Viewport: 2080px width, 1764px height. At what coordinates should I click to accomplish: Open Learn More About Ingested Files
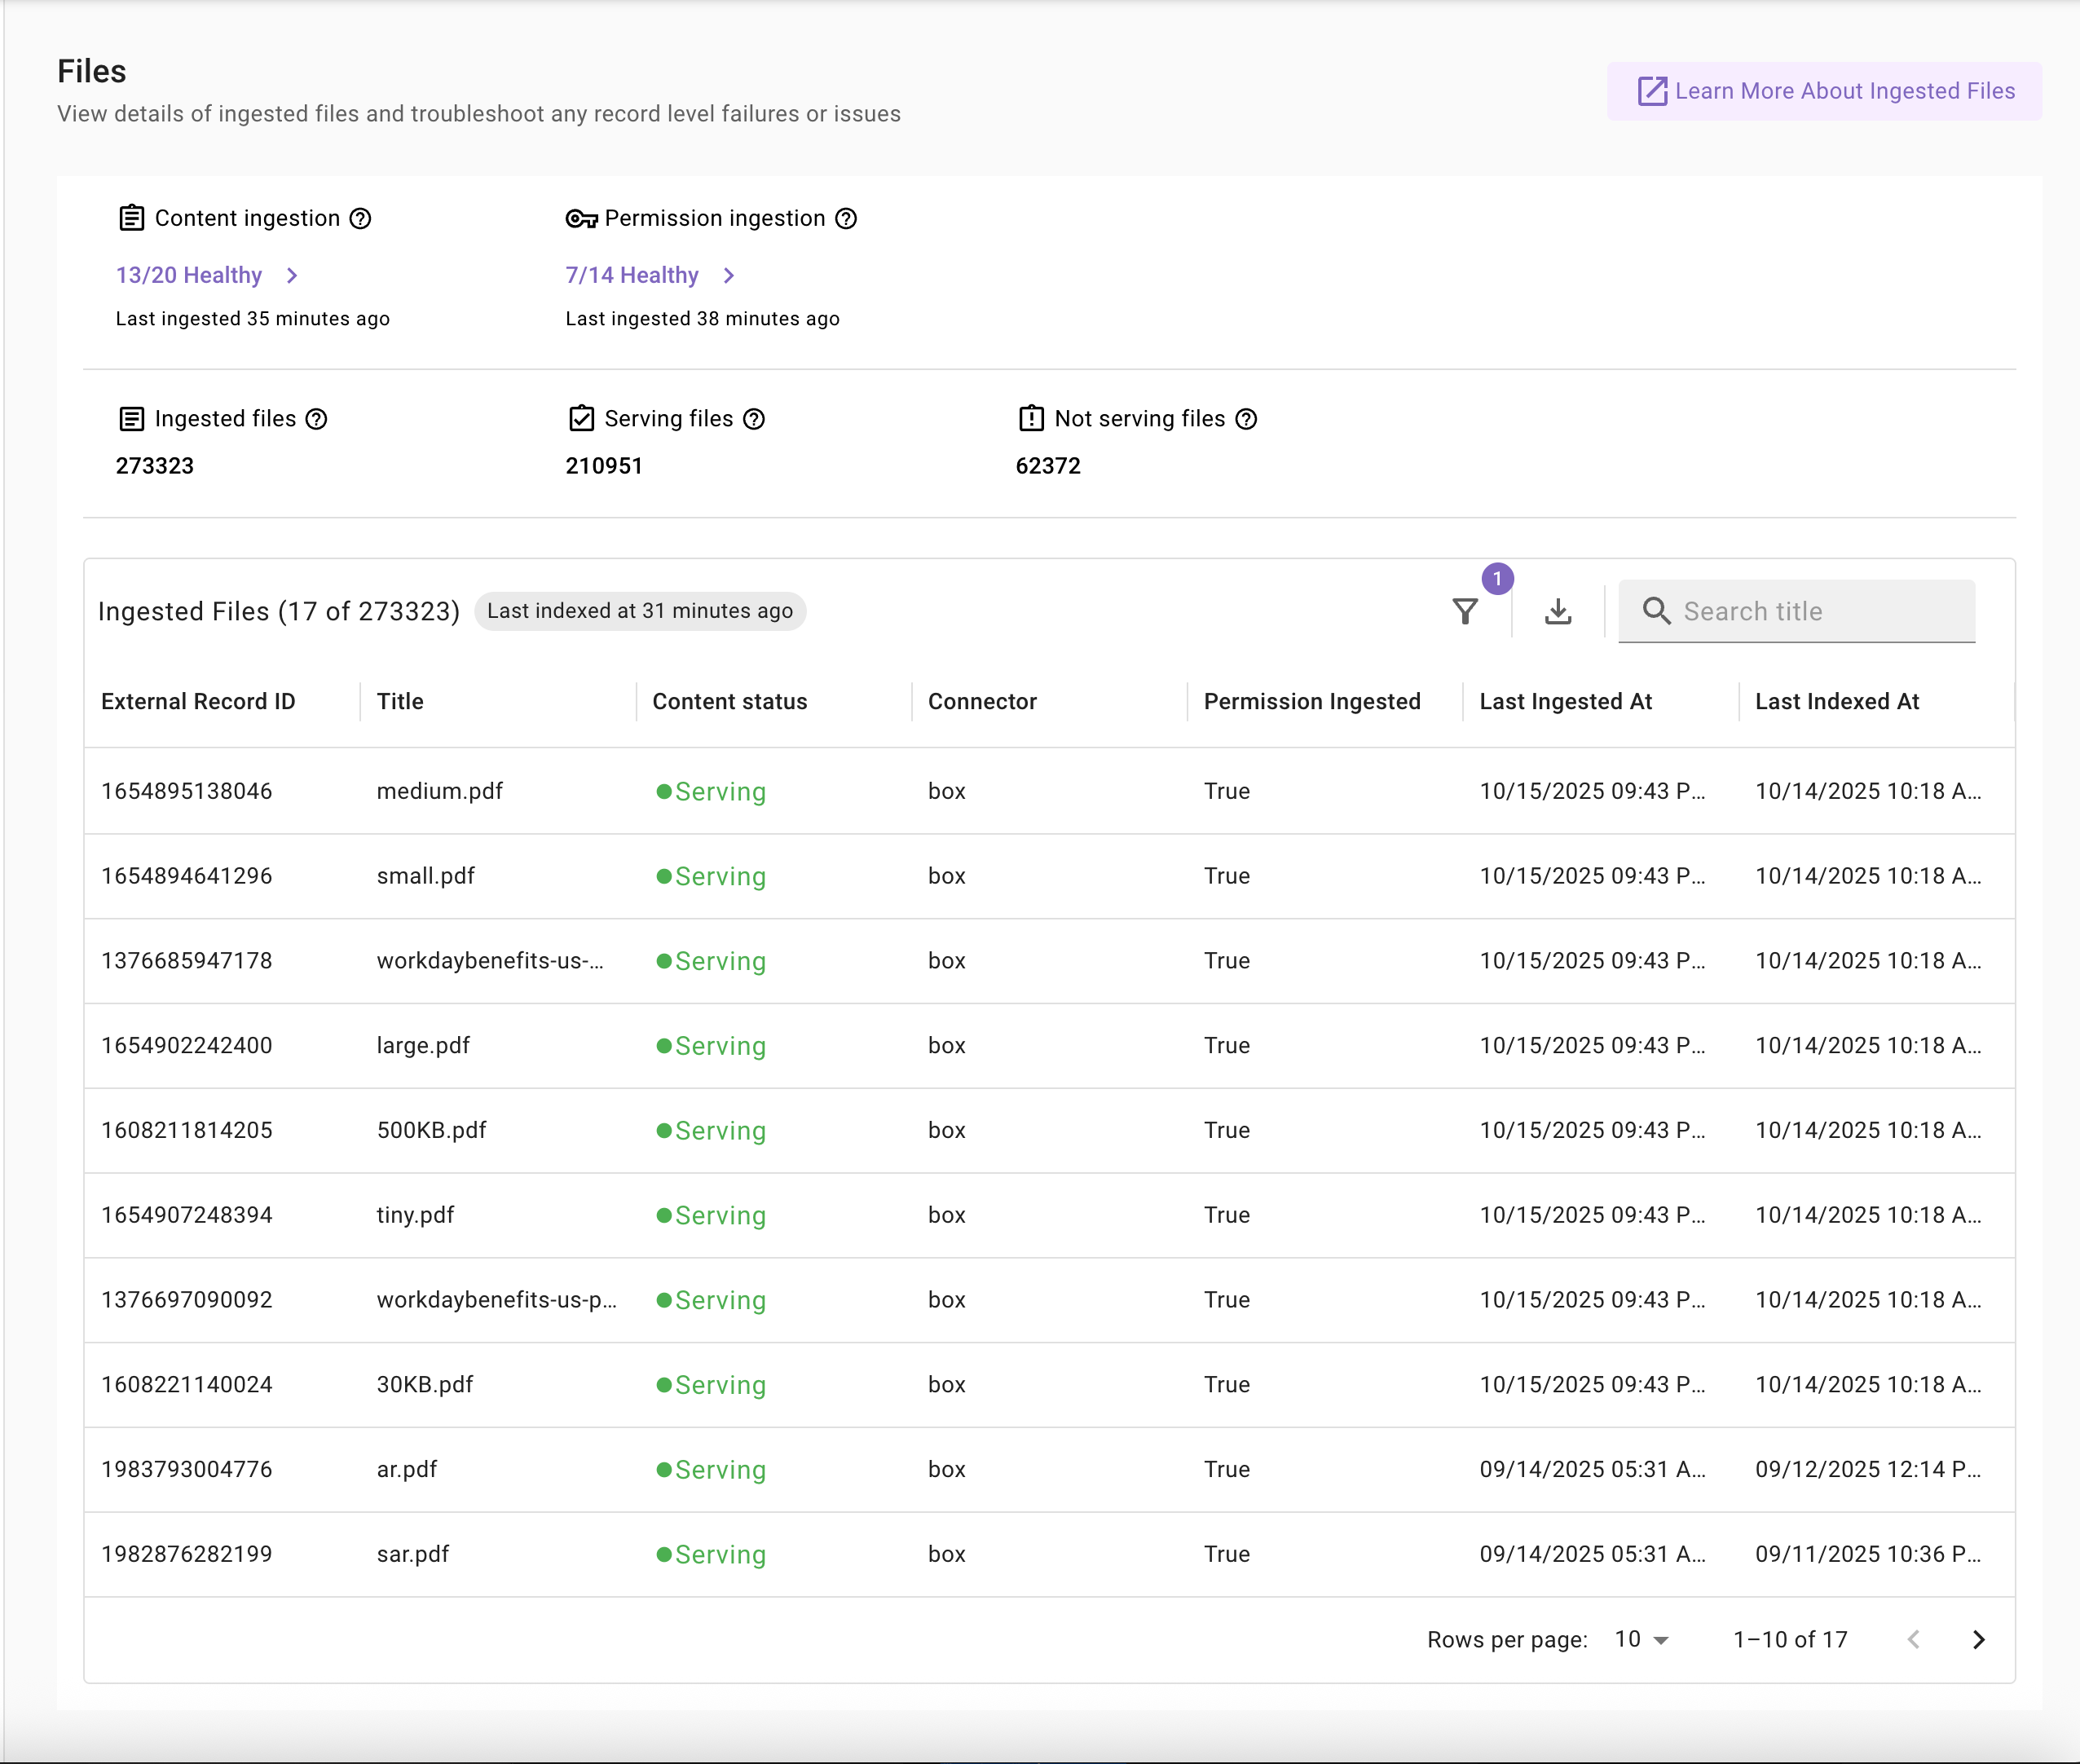(x=1824, y=91)
